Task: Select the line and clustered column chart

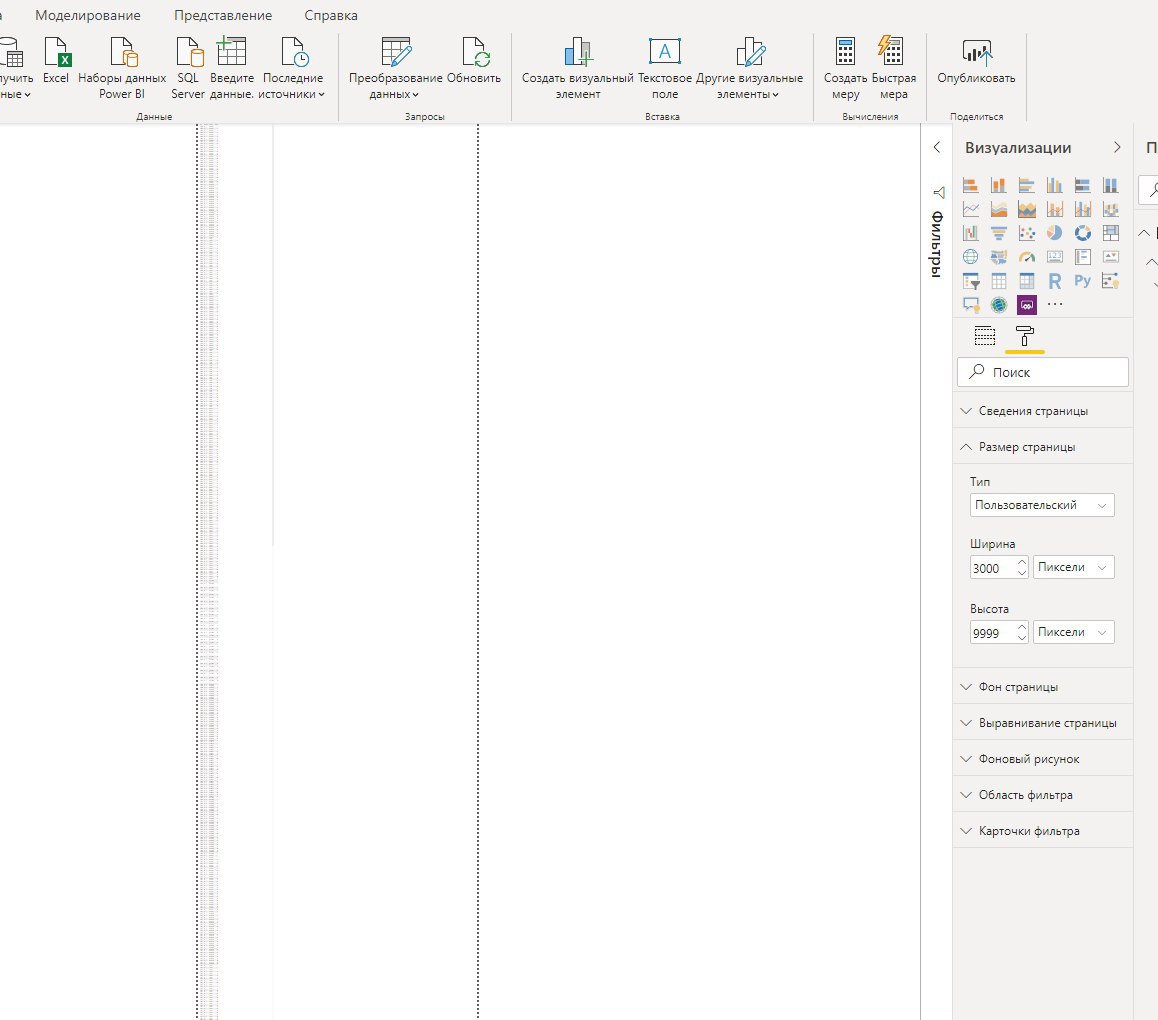Action: click(1083, 209)
